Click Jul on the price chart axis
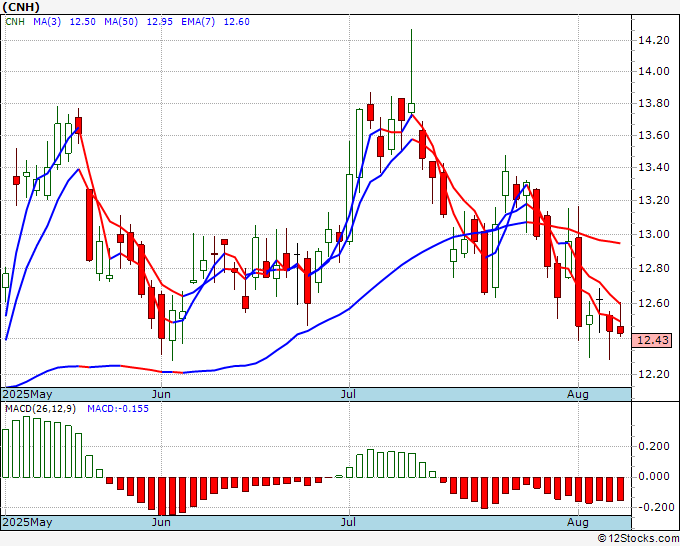 pyautogui.click(x=349, y=394)
